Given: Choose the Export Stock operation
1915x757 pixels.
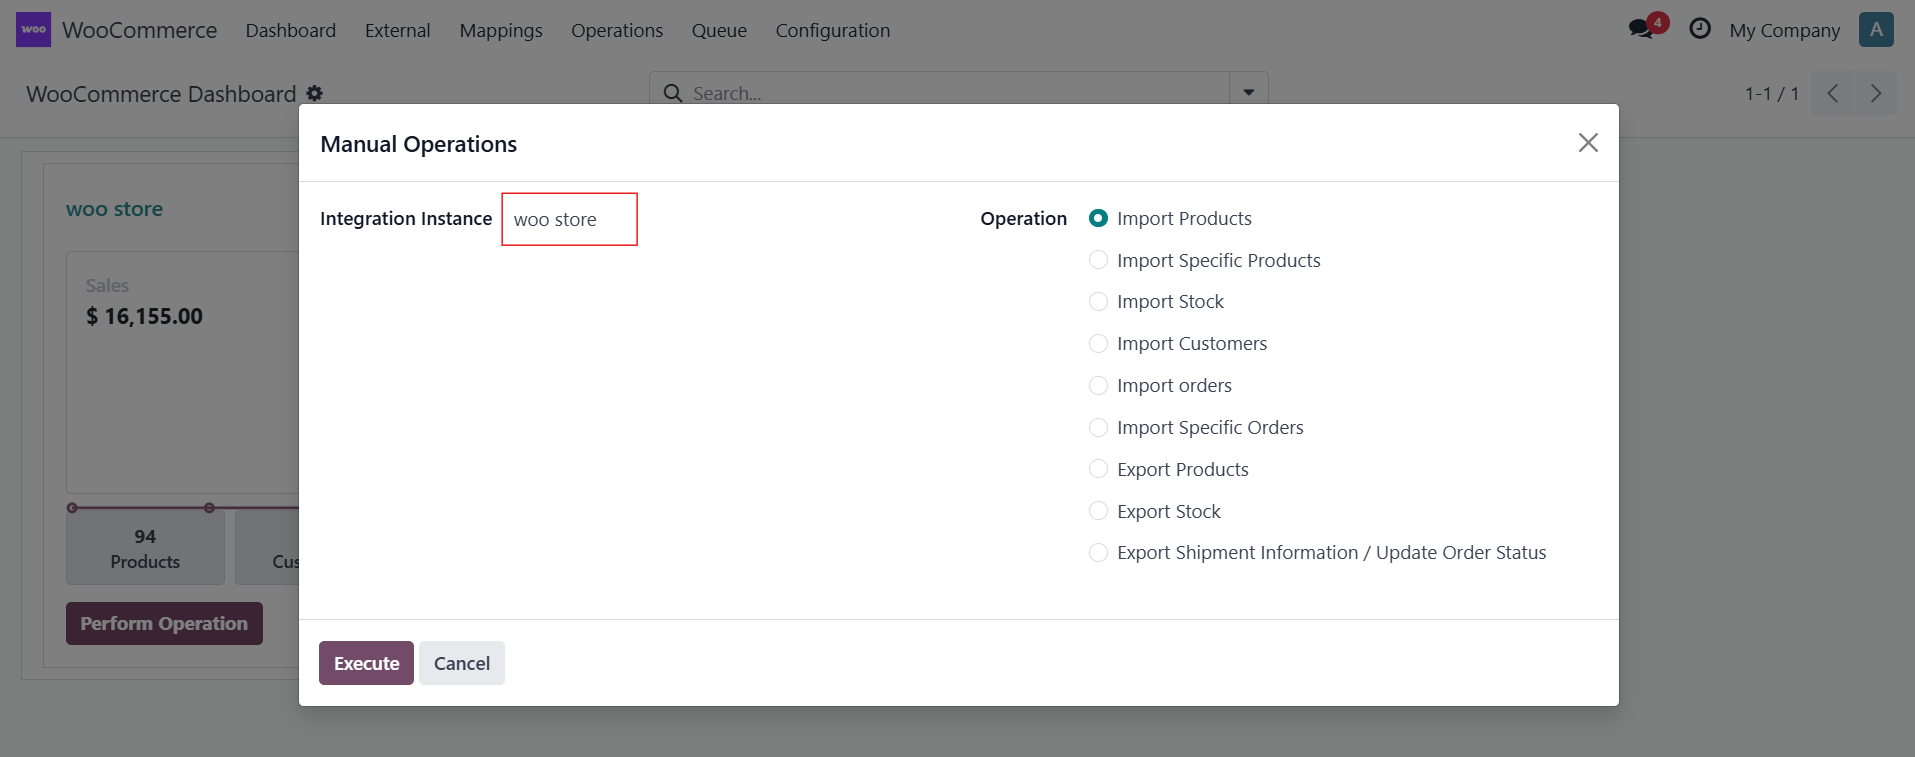Looking at the screenshot, I should pyautogui.click(x=1098, y=511).
